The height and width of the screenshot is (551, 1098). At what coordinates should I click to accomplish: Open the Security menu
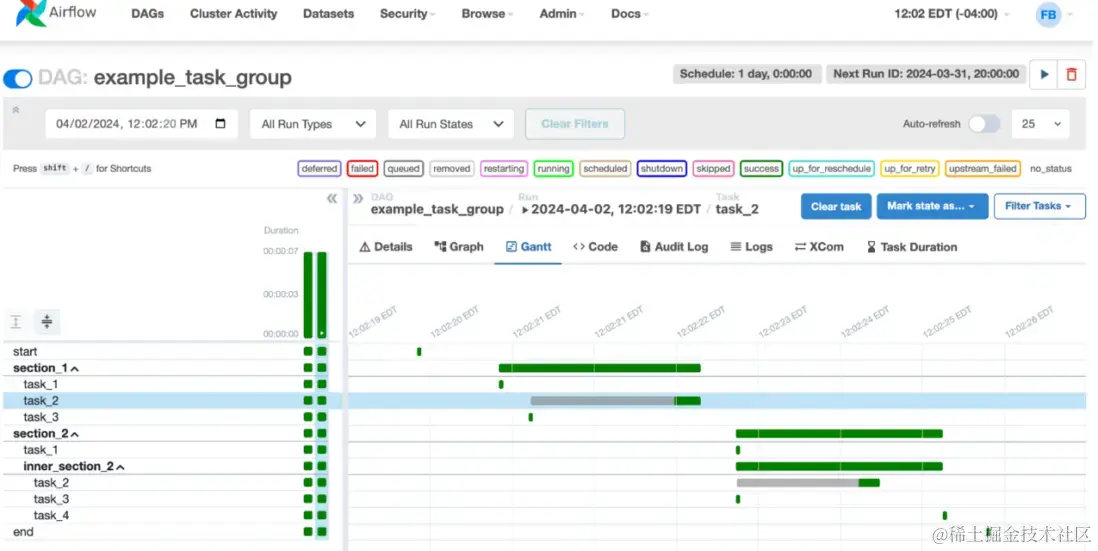pyautogui.click(x=407, y=14)
